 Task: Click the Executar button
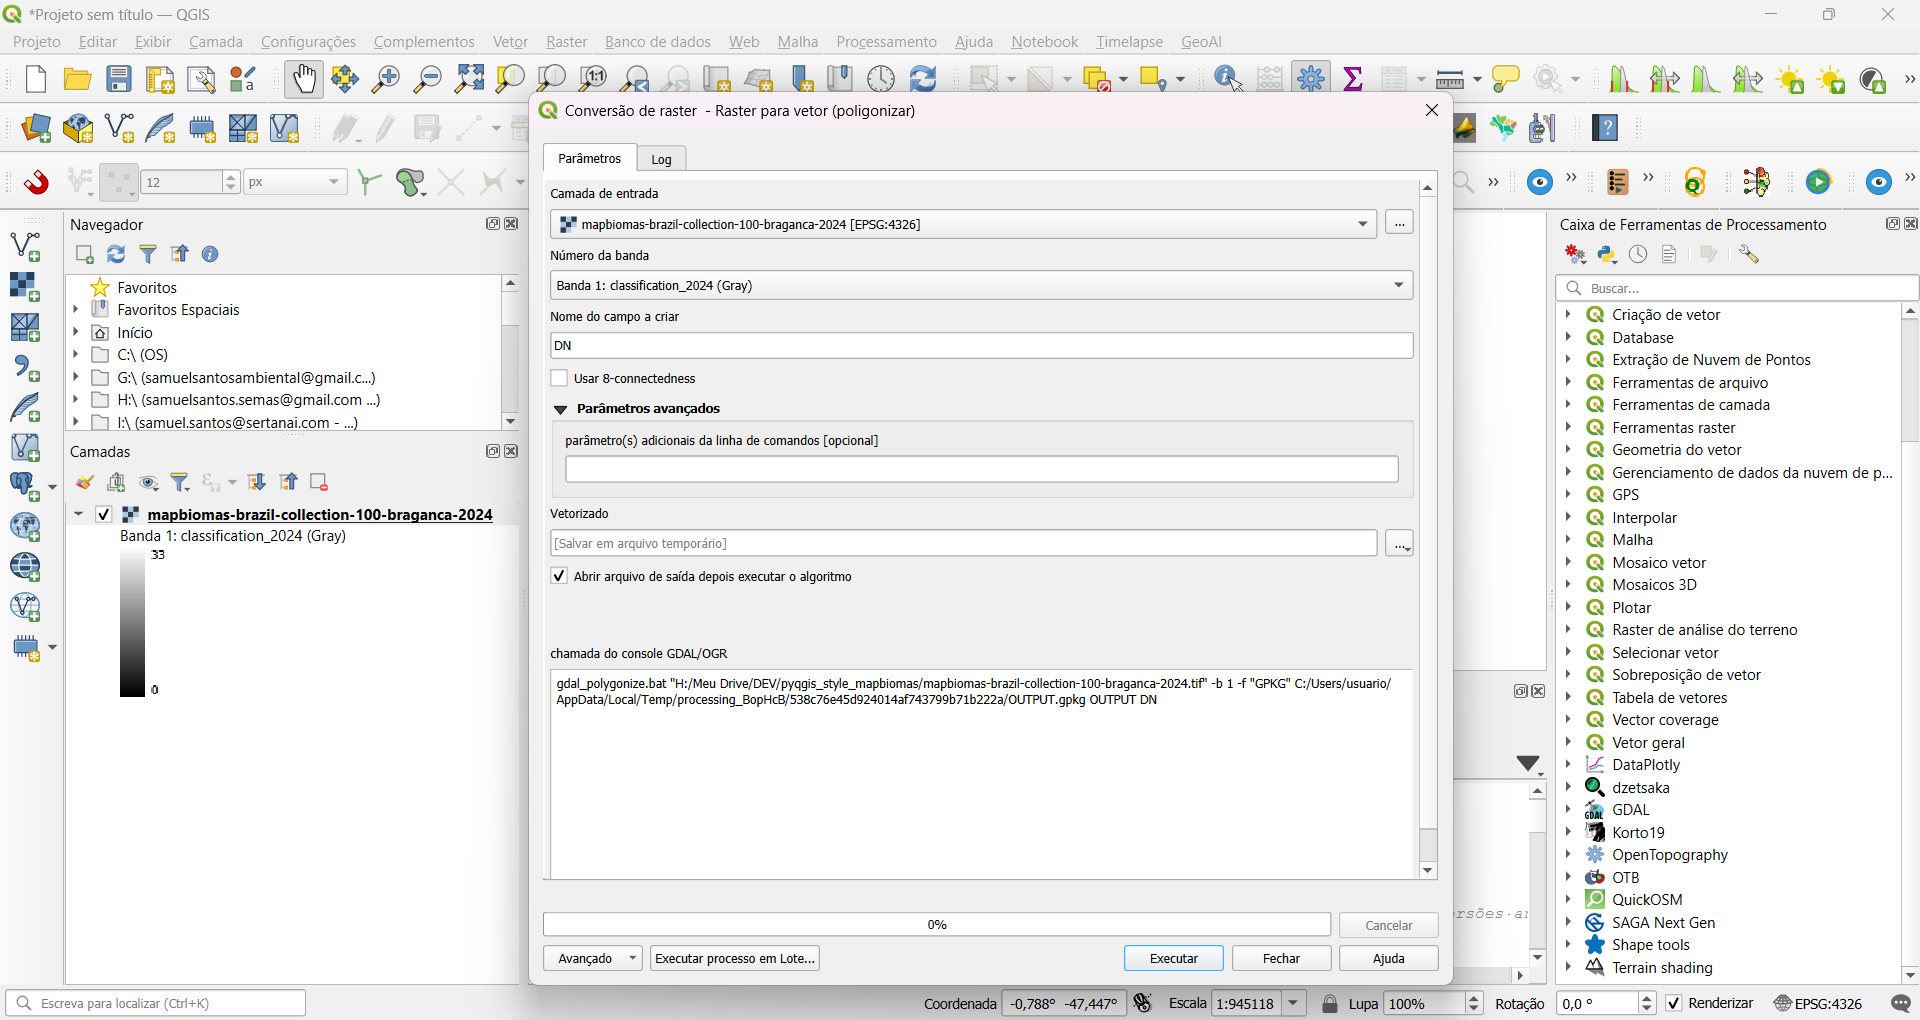[1173, 958]
